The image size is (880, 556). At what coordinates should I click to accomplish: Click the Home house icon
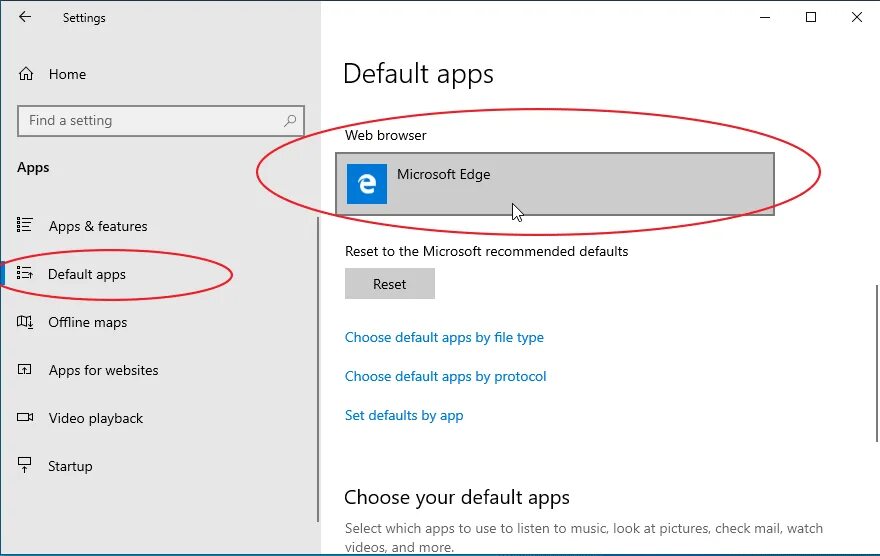(27, 74)
